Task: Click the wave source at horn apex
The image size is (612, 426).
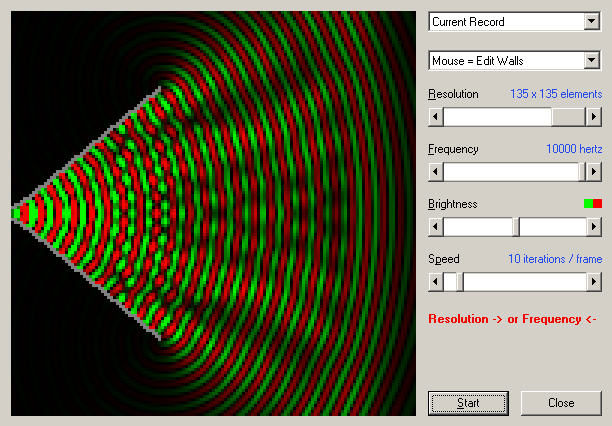Action: [16, 213]
